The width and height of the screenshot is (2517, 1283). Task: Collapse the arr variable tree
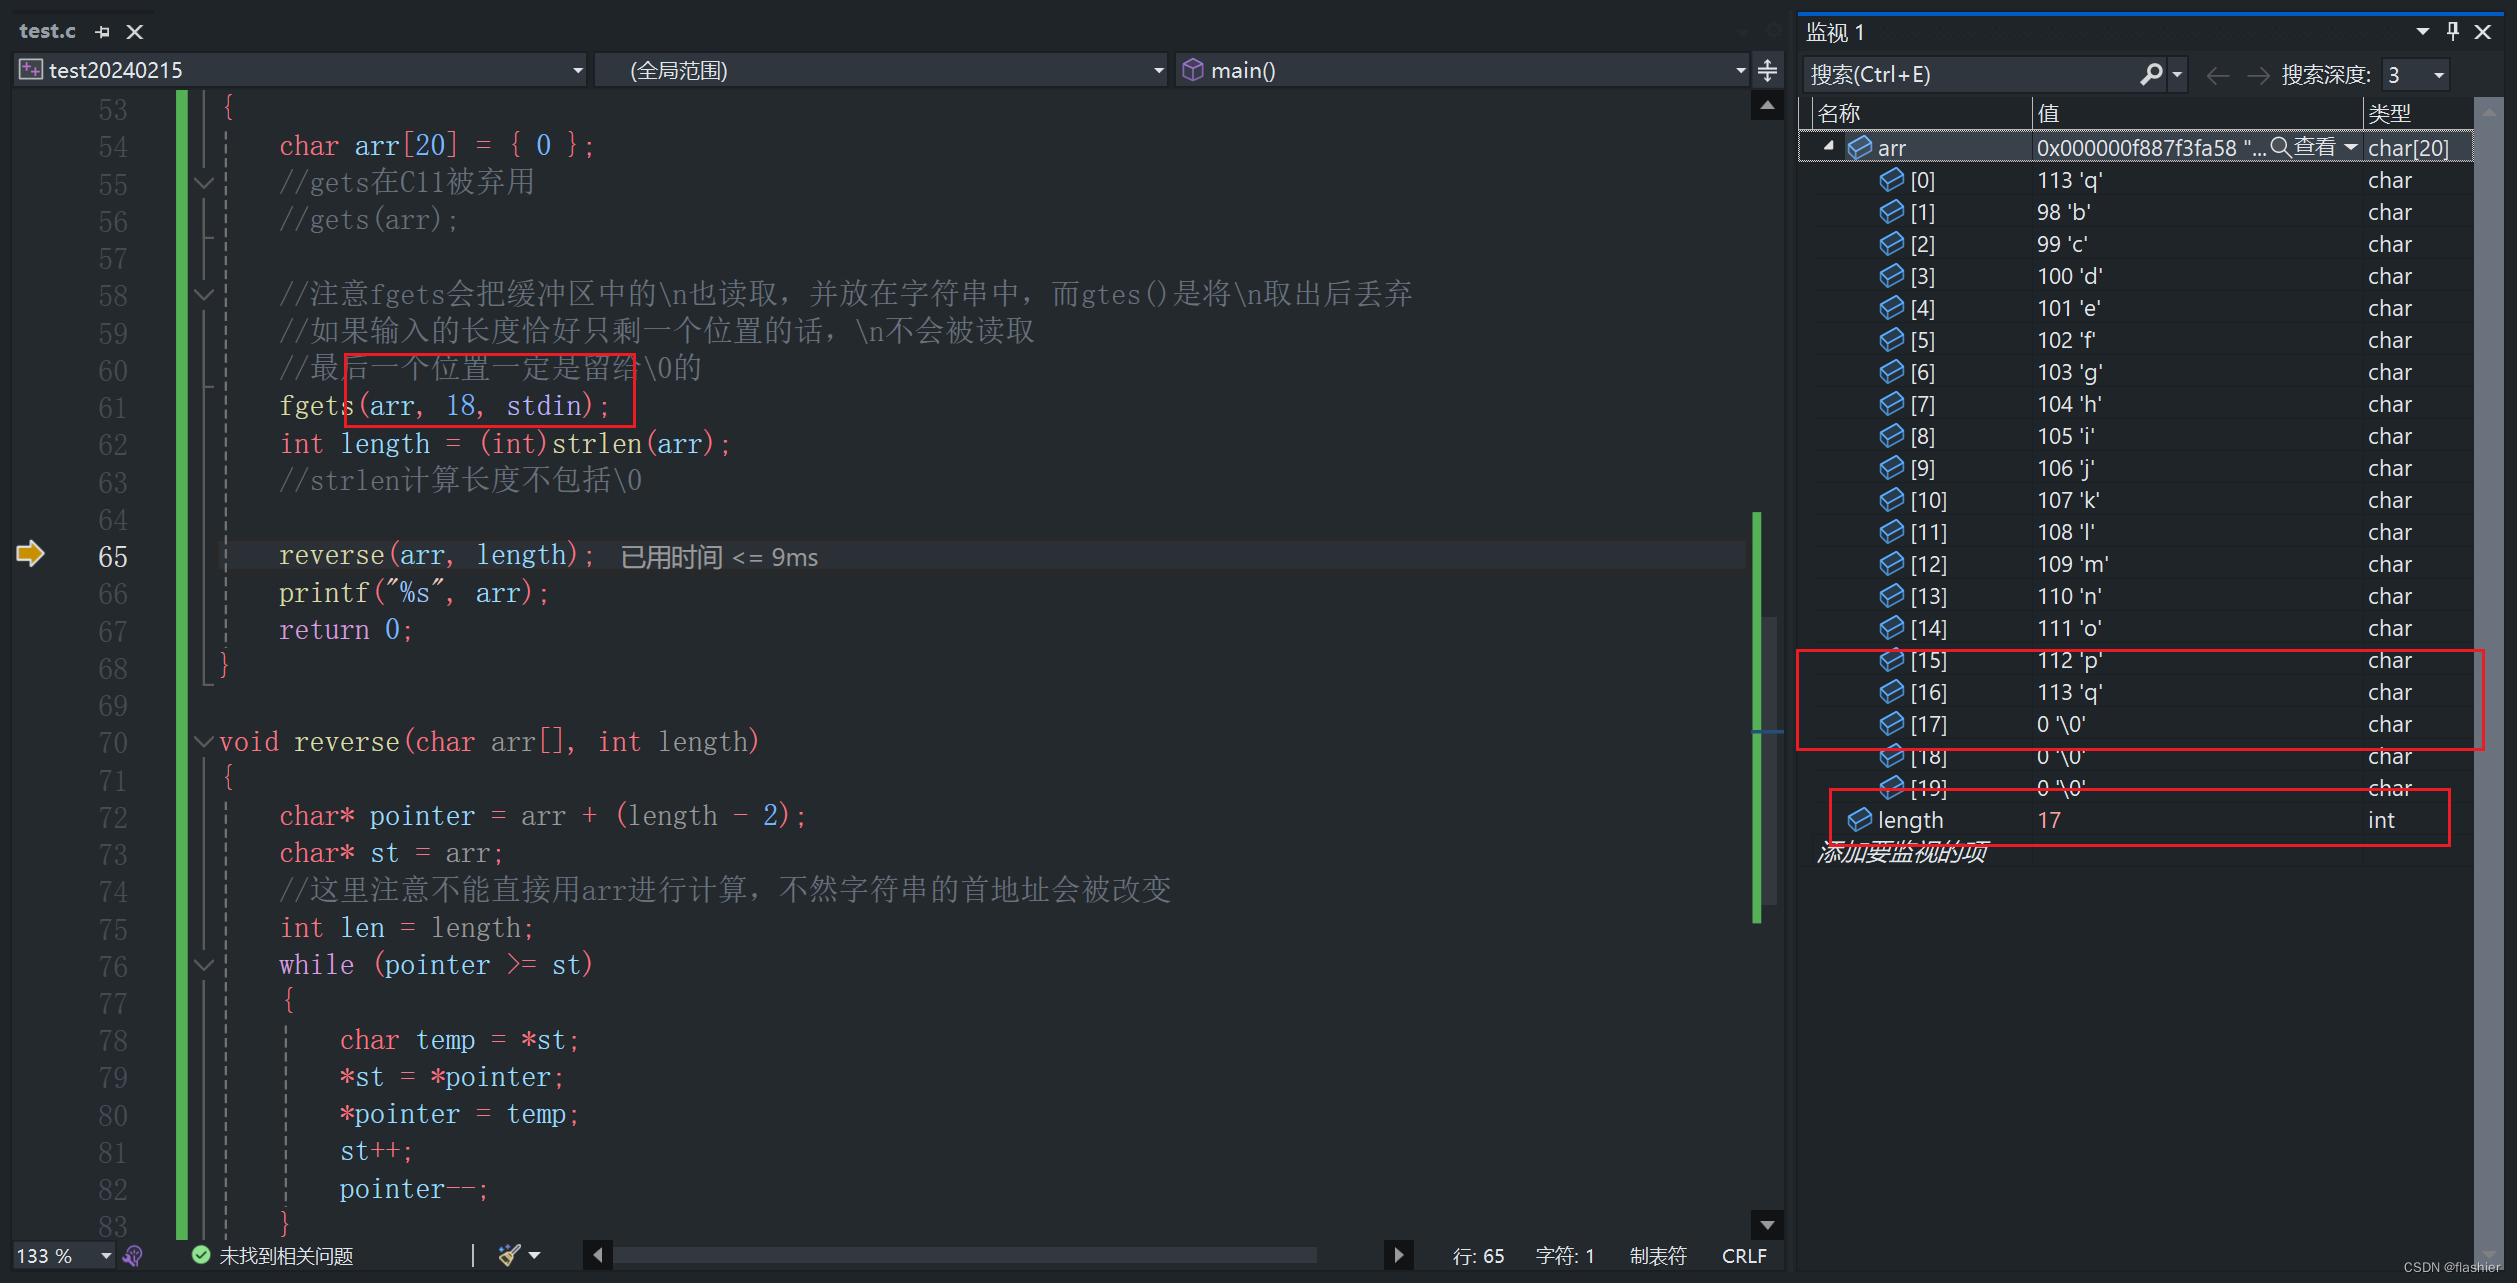[1828, 147]
